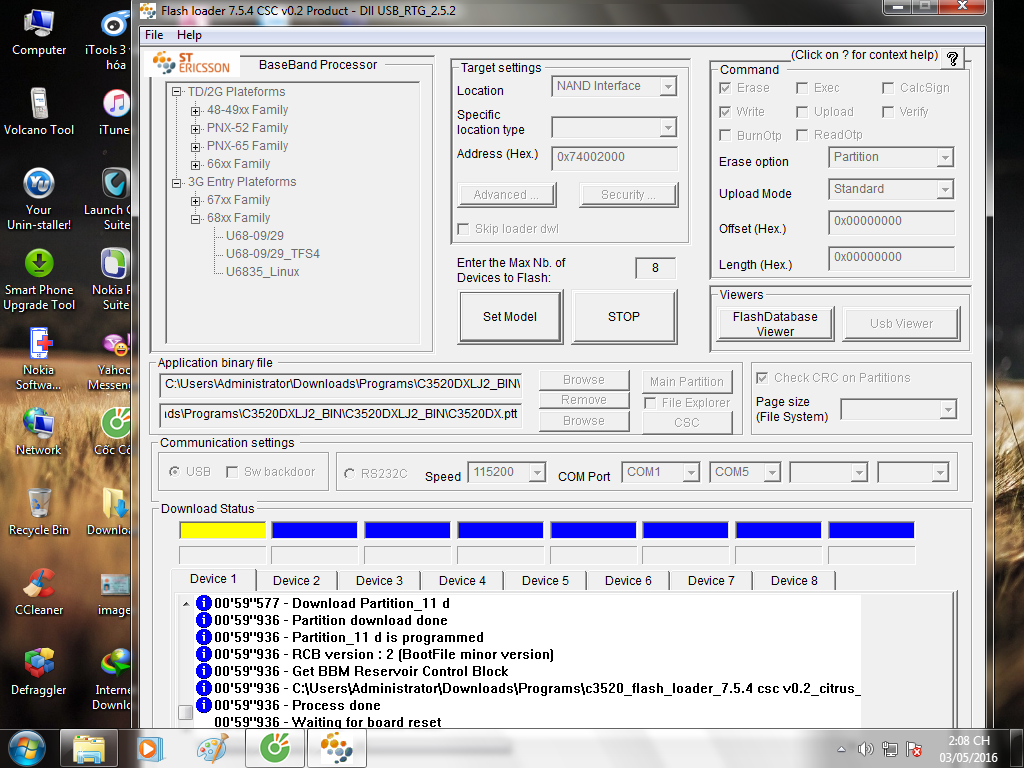The height and width of the screenshot is (768, 1024).
Task: Click the context help question mark icon
Action: pyautogui.click(x=952, y=59)
